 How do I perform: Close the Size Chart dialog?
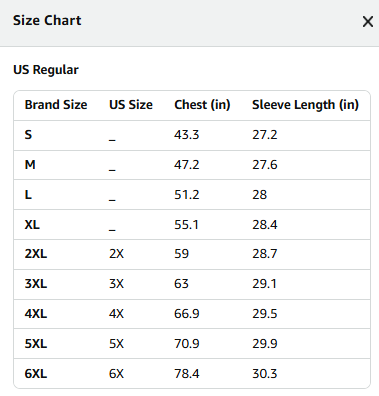click(x=368, y=22)
